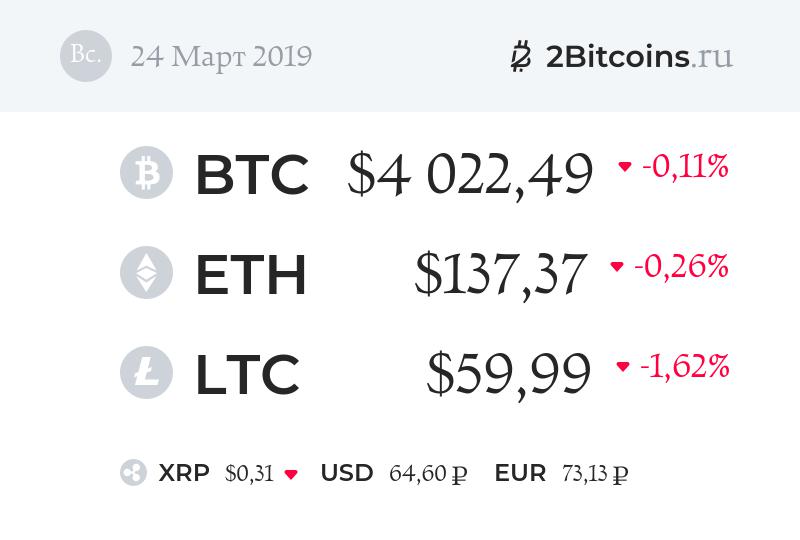Viewport: 800px width, 540px height.
Task: Click the red down arrow after XRP price
Action: pos(291,474)
